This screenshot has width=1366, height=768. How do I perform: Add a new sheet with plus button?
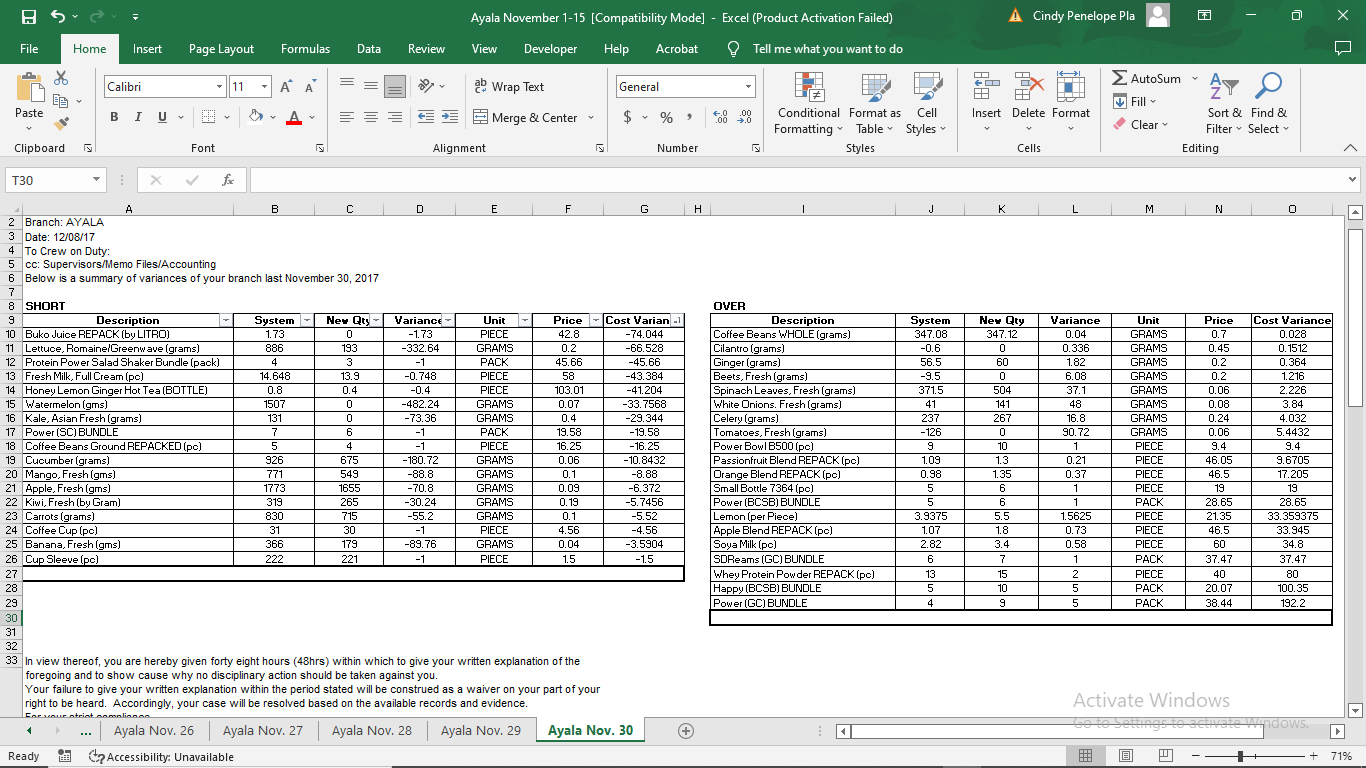pos(686,731)
